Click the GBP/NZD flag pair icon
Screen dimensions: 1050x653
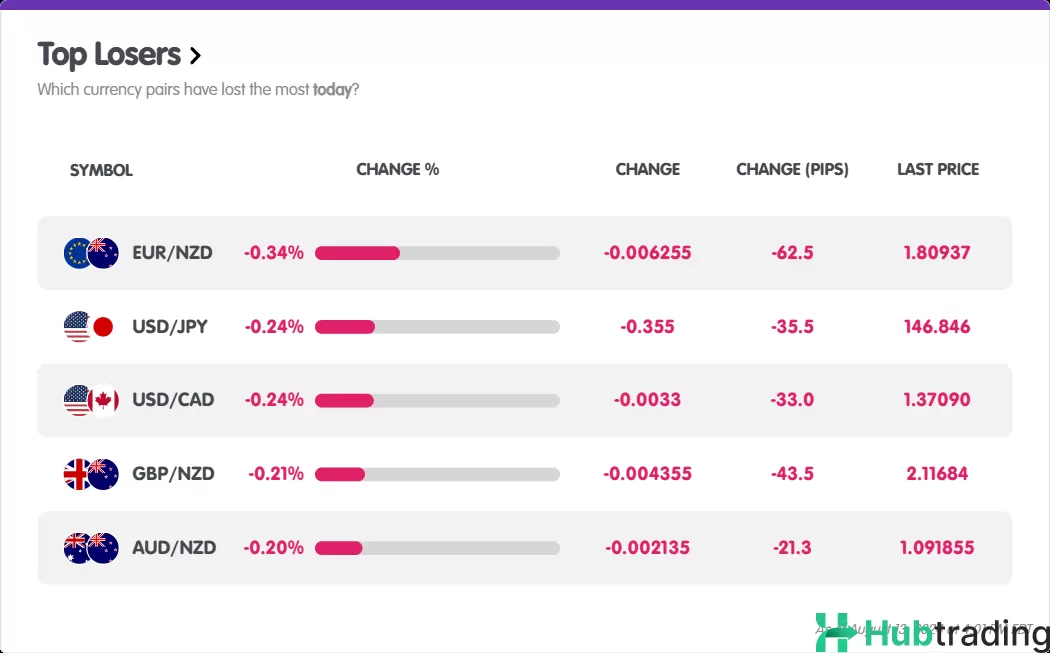click(91, 474)
